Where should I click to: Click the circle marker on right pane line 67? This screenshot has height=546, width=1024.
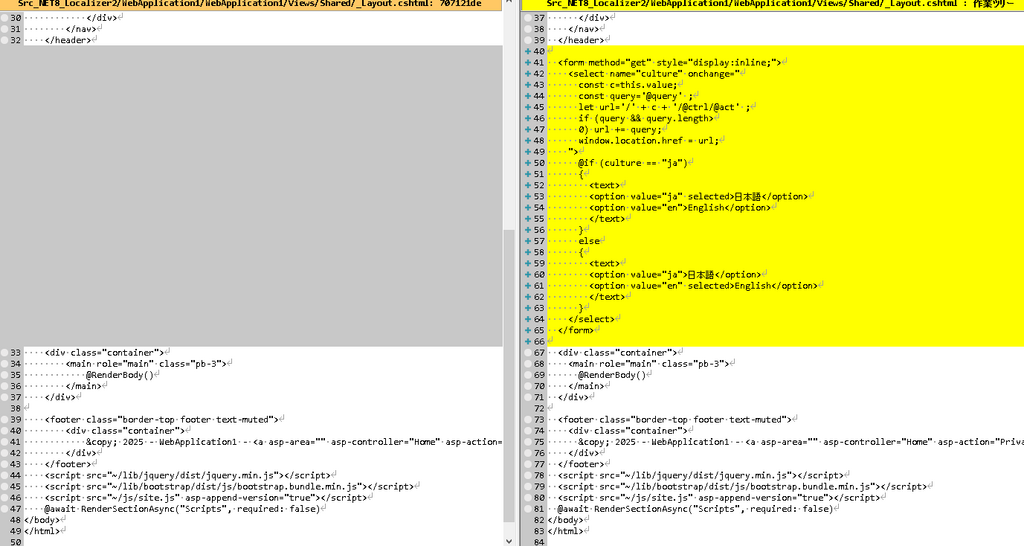click(x=527, y=353)
